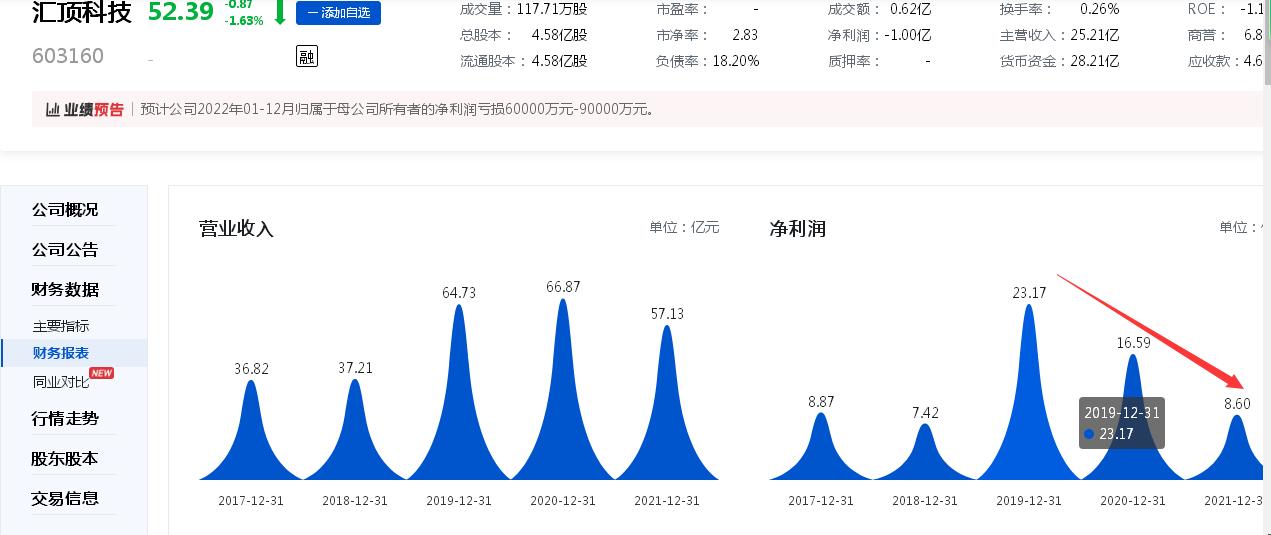
Task: Click the 营业收入 chart title
Action: click(236, 229)
